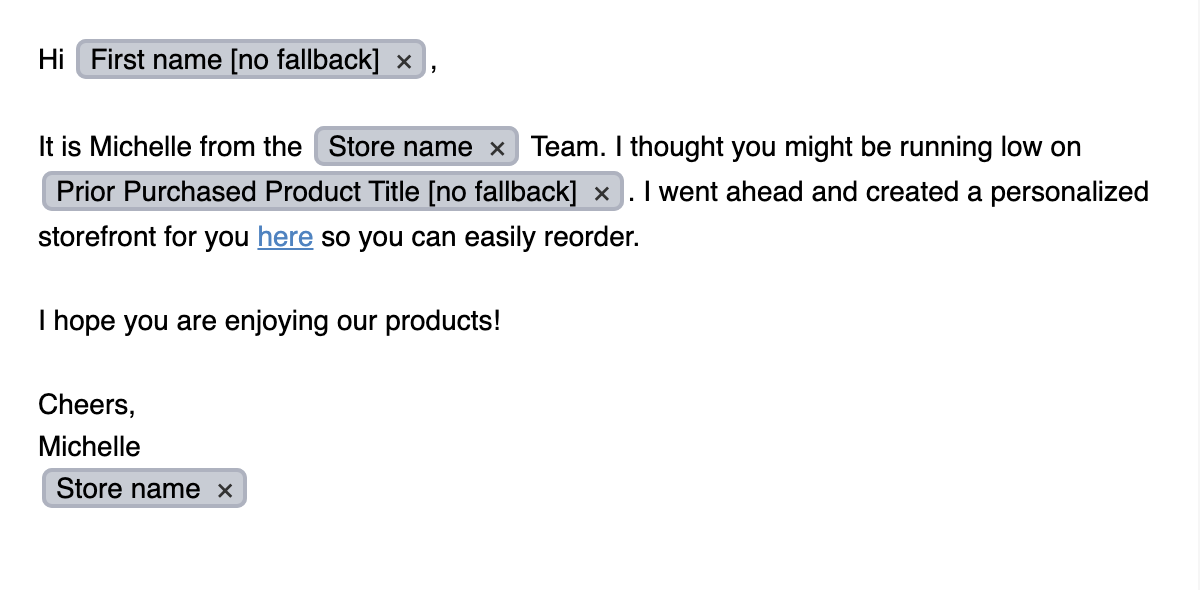Select the First name [no fallback] tag
The height and width of the screenshot is (590, 1200).
(x=235, y=60)
